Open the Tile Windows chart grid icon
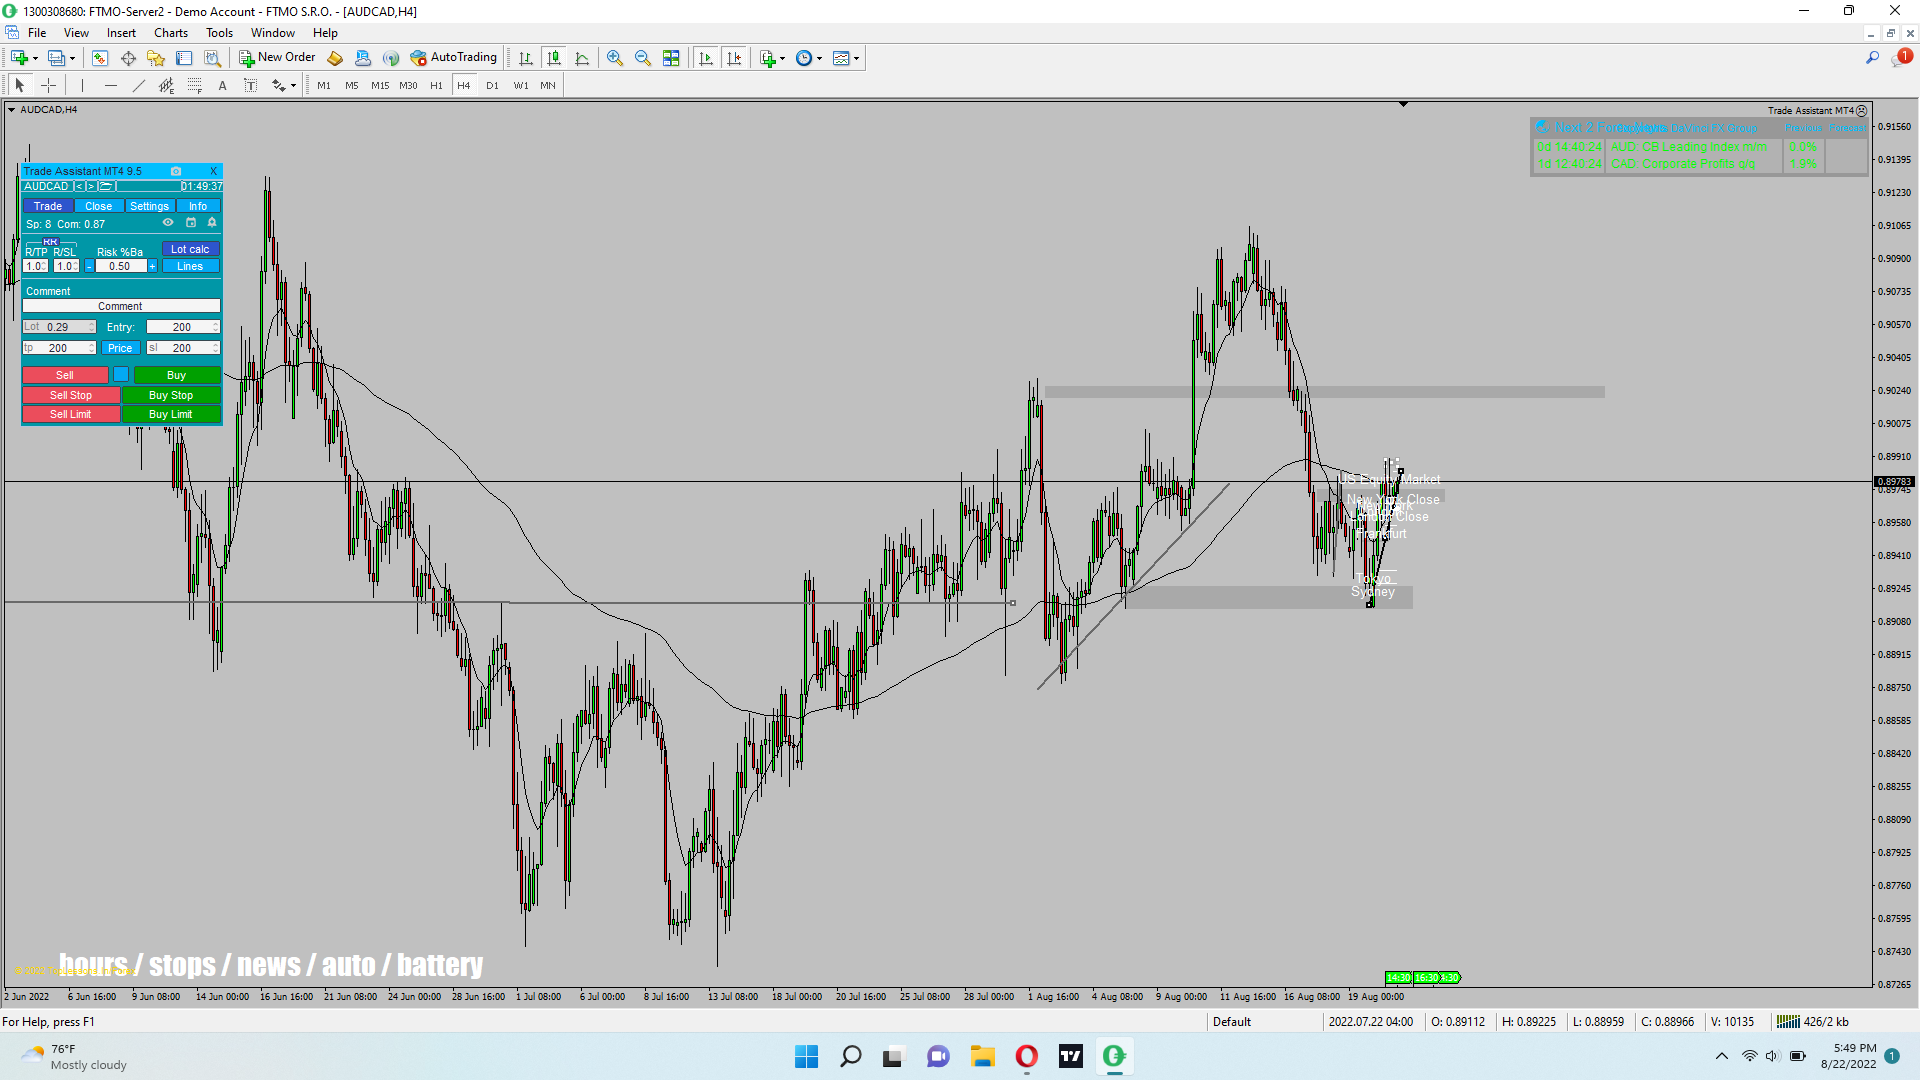Viewport: 1920px width, 1080px height. click(x=671, y=58)
